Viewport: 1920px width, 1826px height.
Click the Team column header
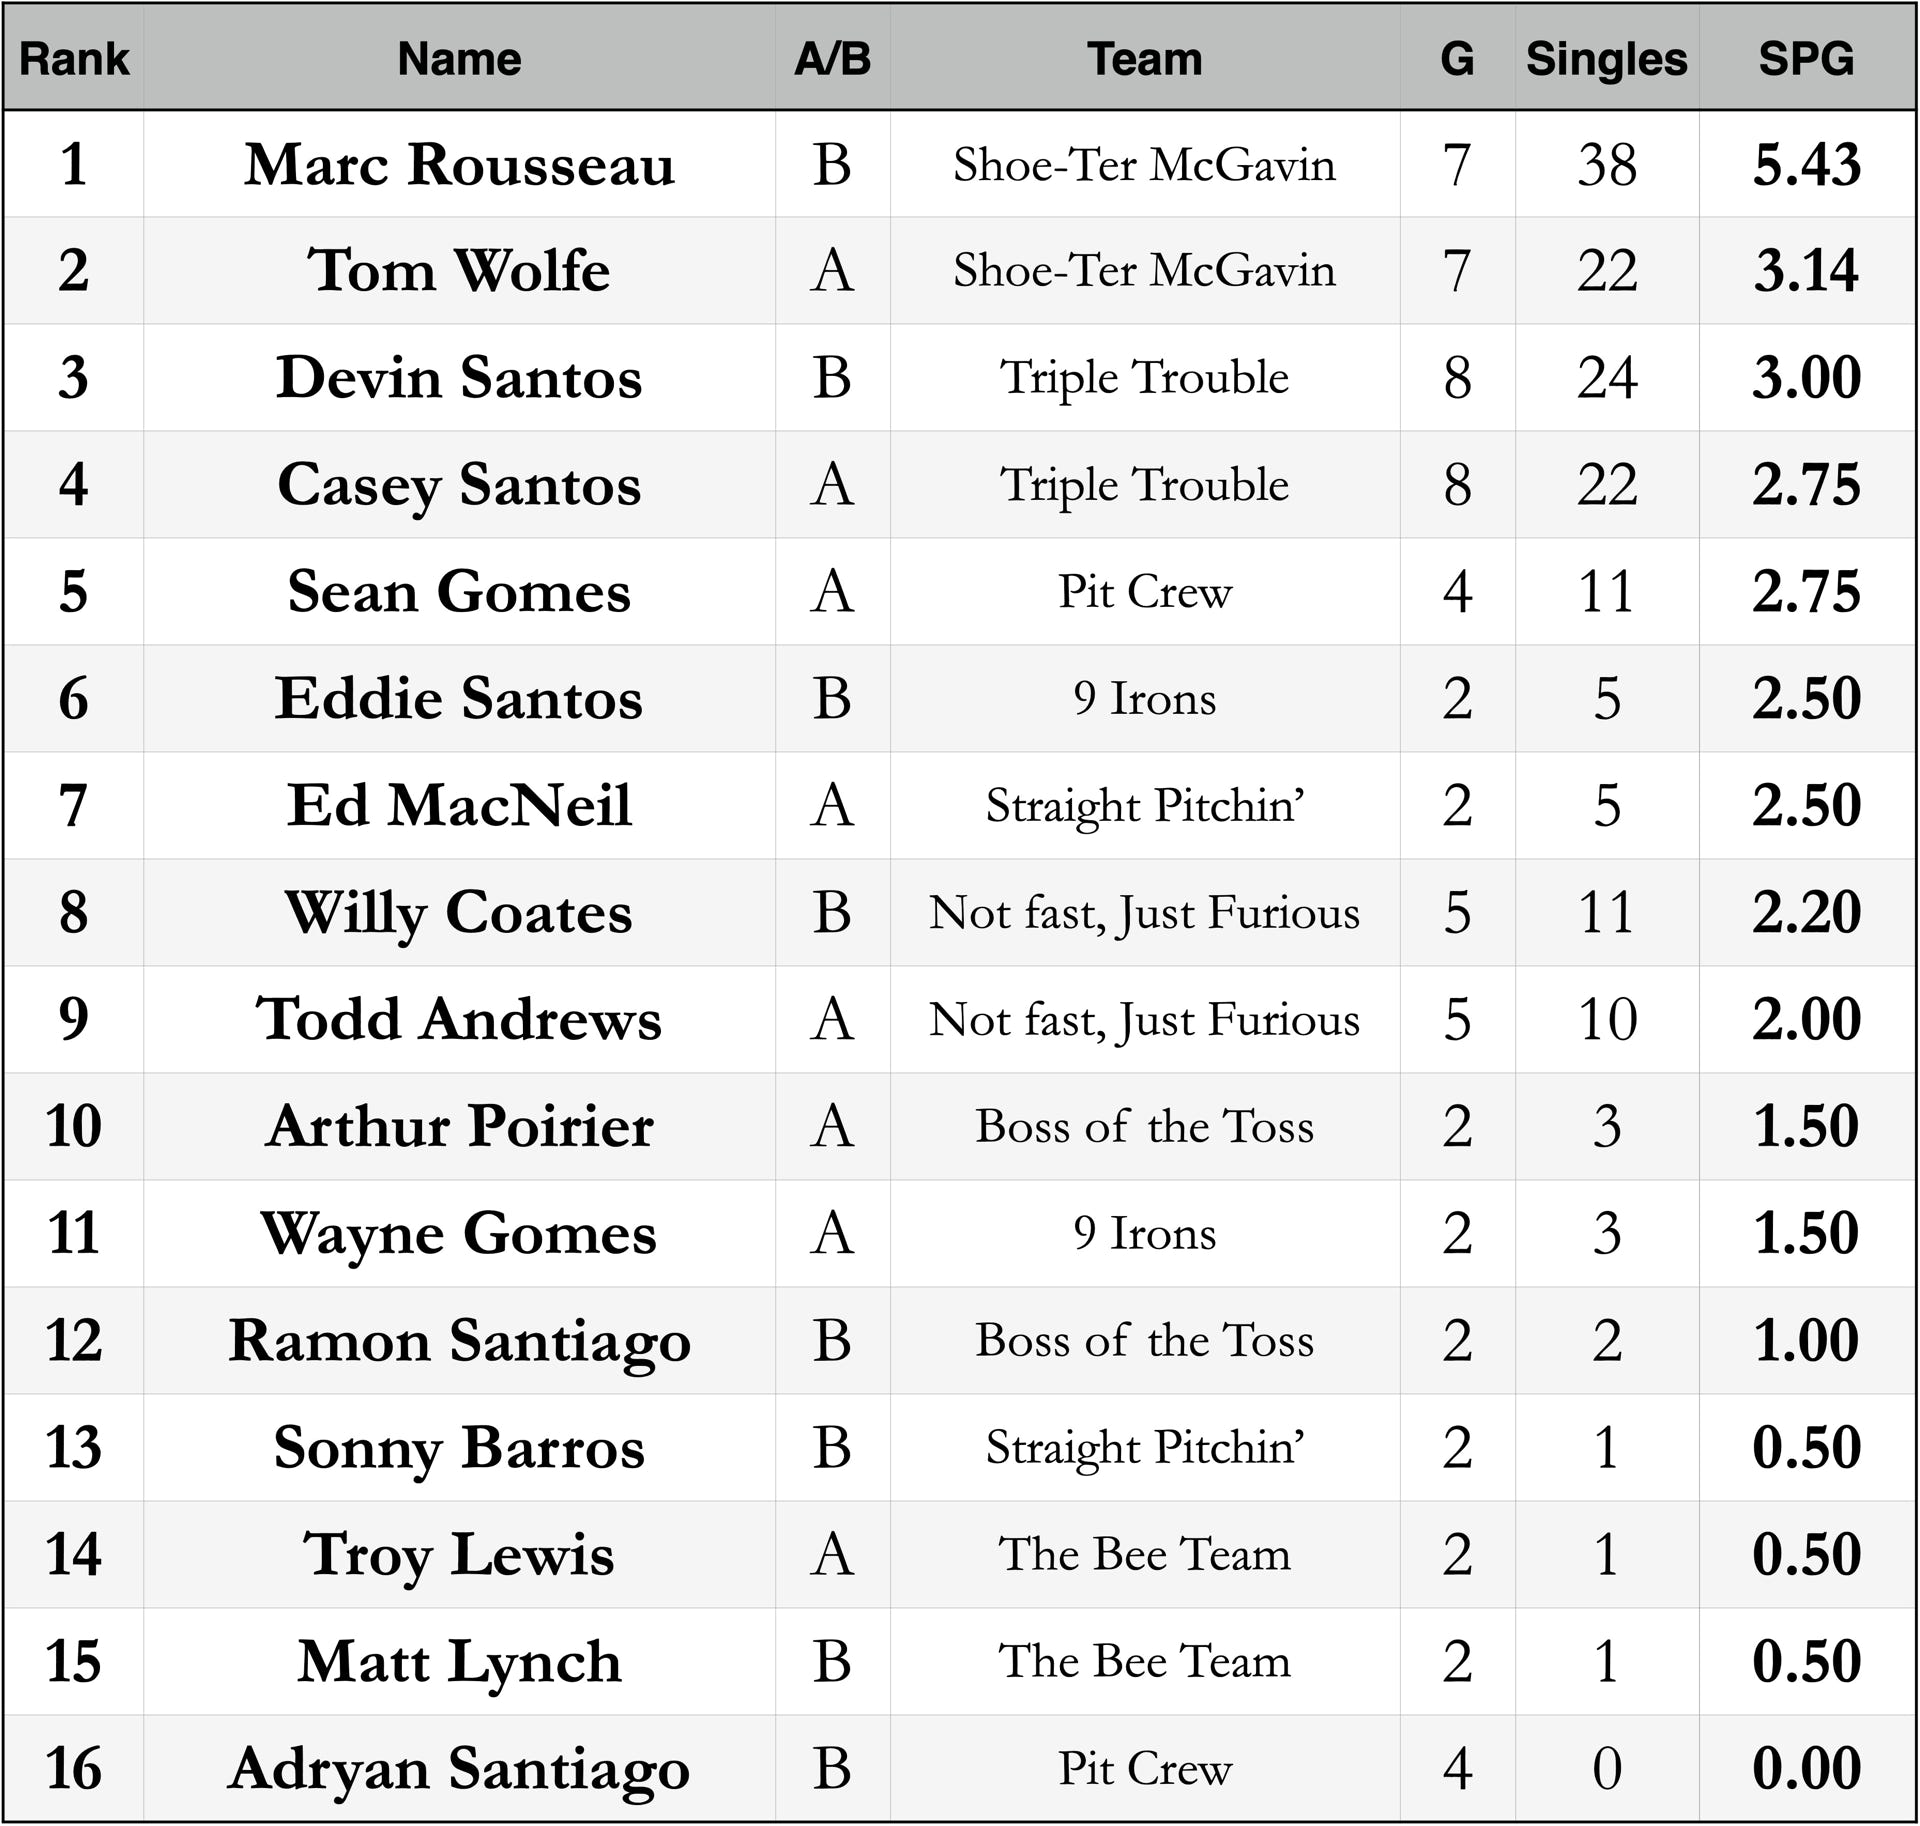click(x=1144, y=59)
